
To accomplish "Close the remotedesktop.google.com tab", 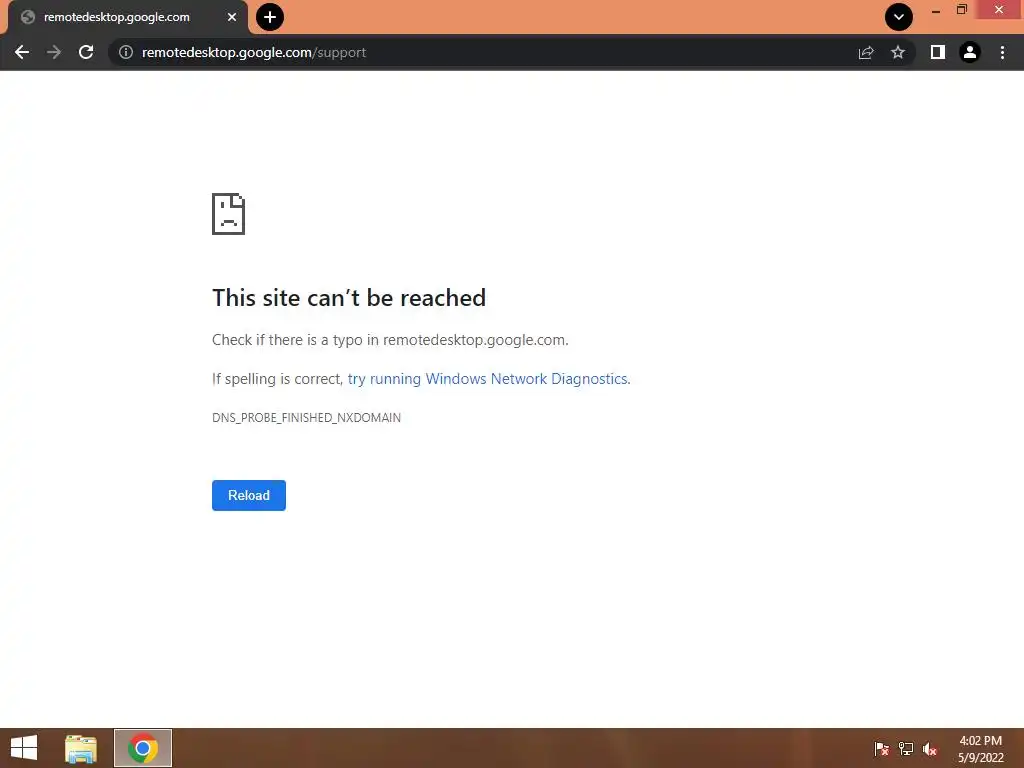I will 232,17.
